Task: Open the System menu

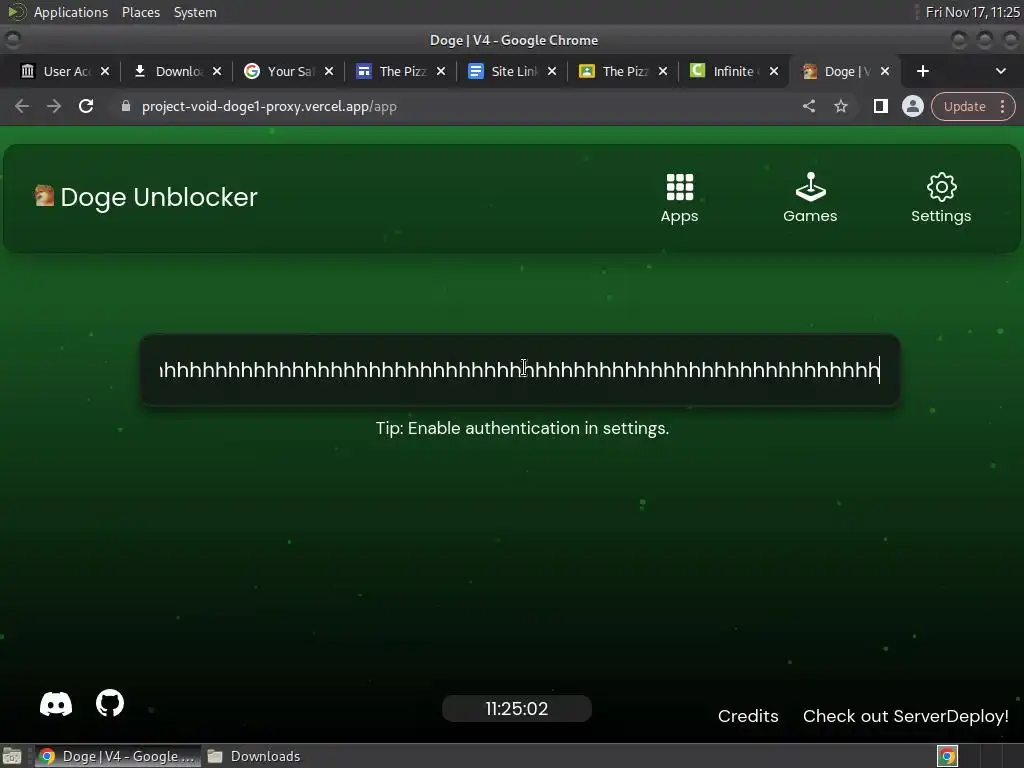Action: tap(195, 12)
